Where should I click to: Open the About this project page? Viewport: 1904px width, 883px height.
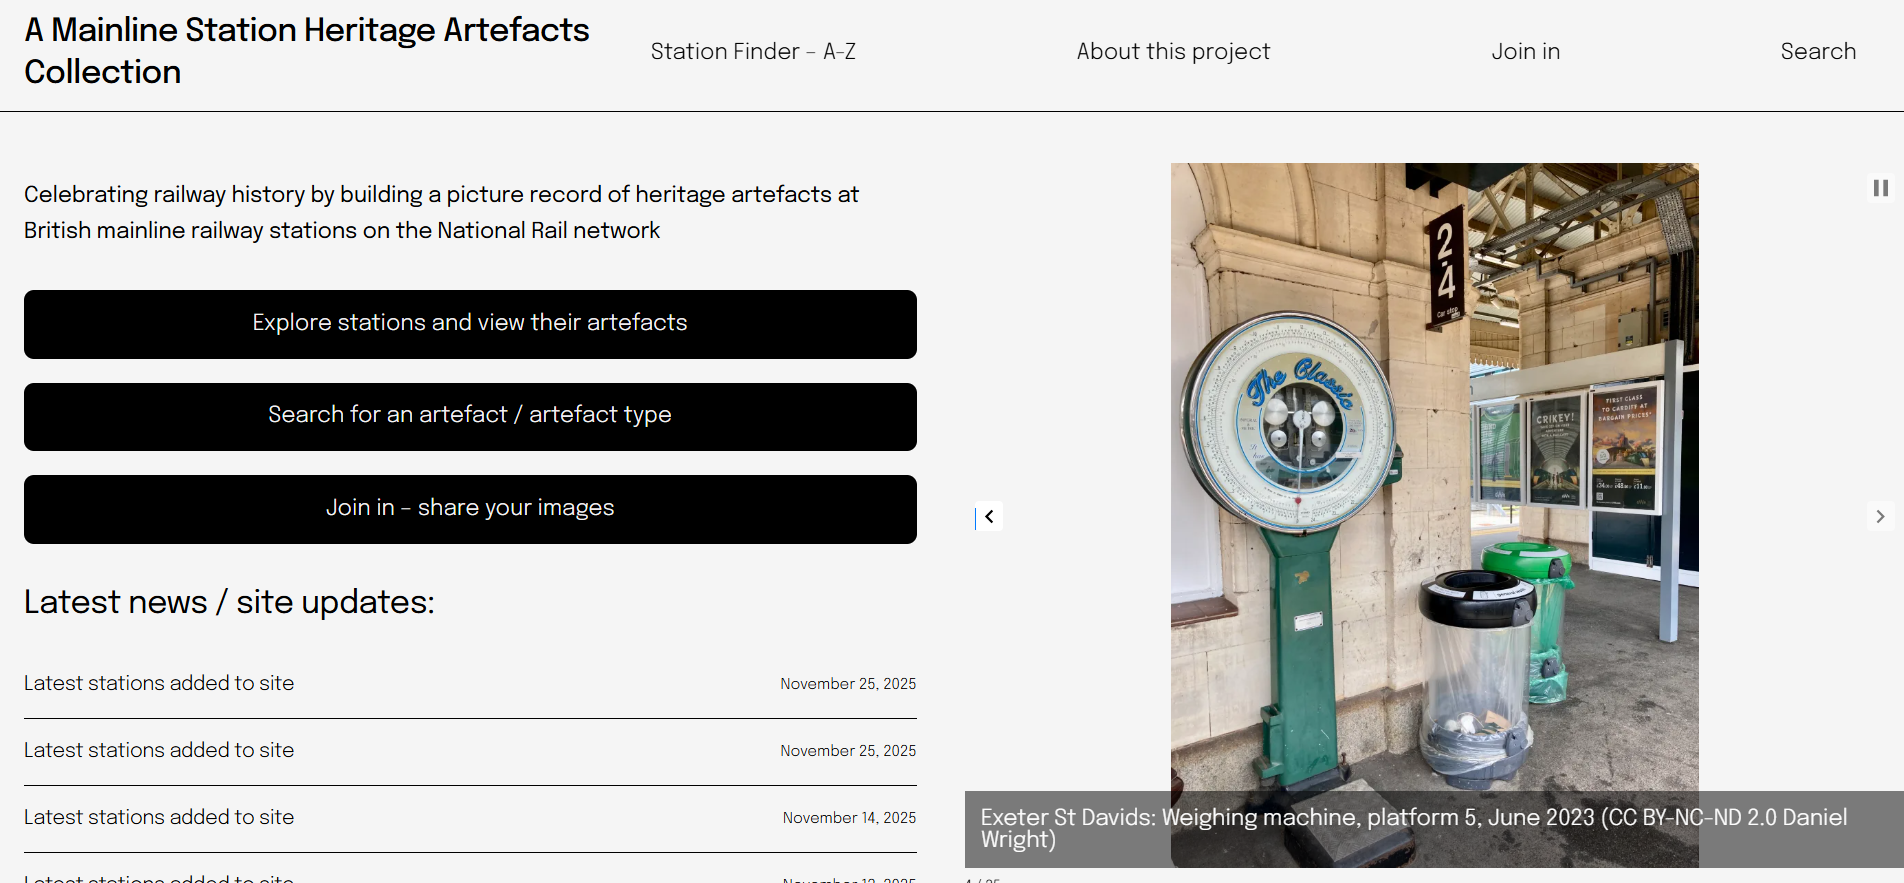coord(1172,52)
